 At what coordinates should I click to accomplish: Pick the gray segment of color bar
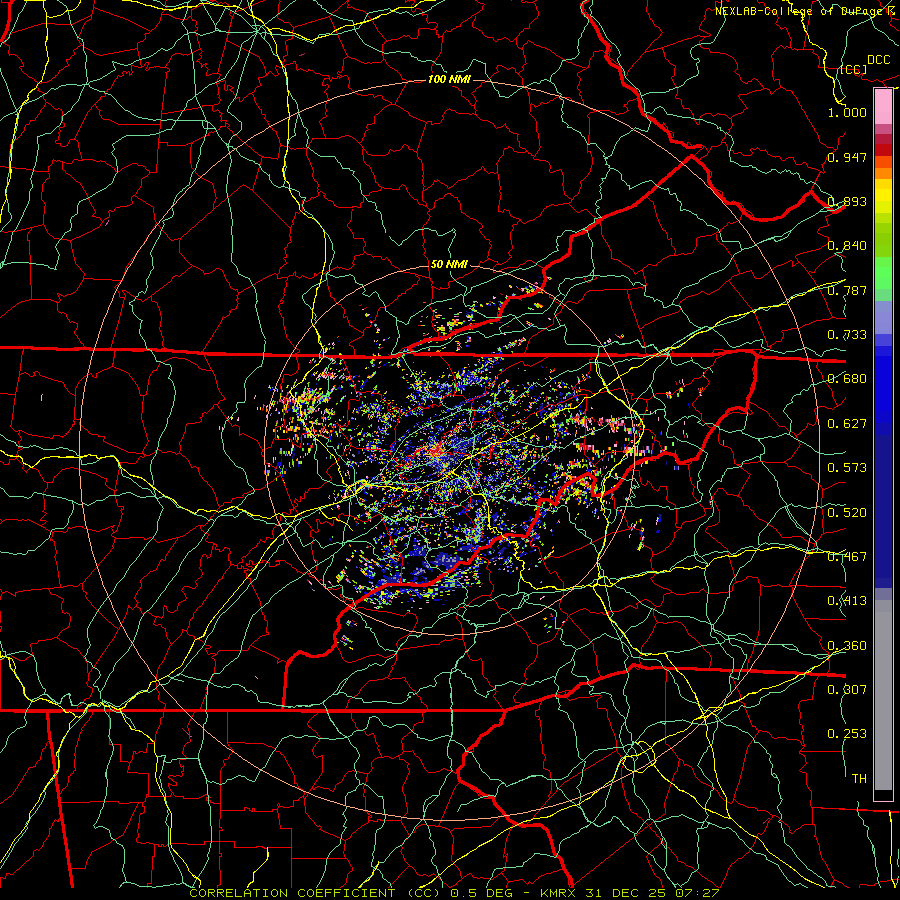tap(883, 695)
